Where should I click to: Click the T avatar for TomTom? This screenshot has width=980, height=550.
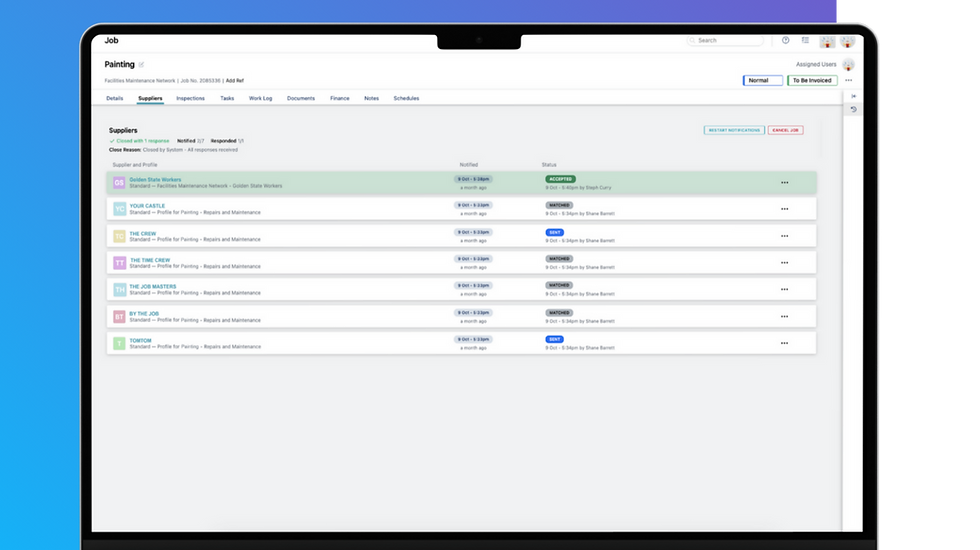[119, 343]
